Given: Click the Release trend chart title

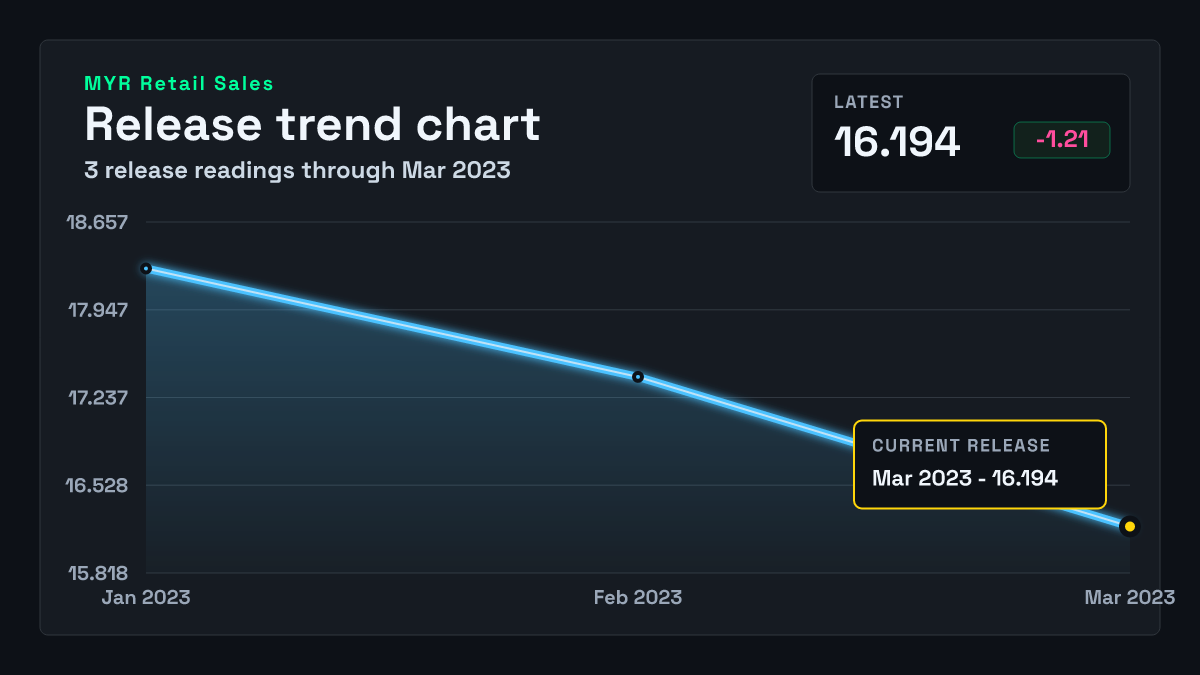Looking at the screenshot, I should [312, 124].
